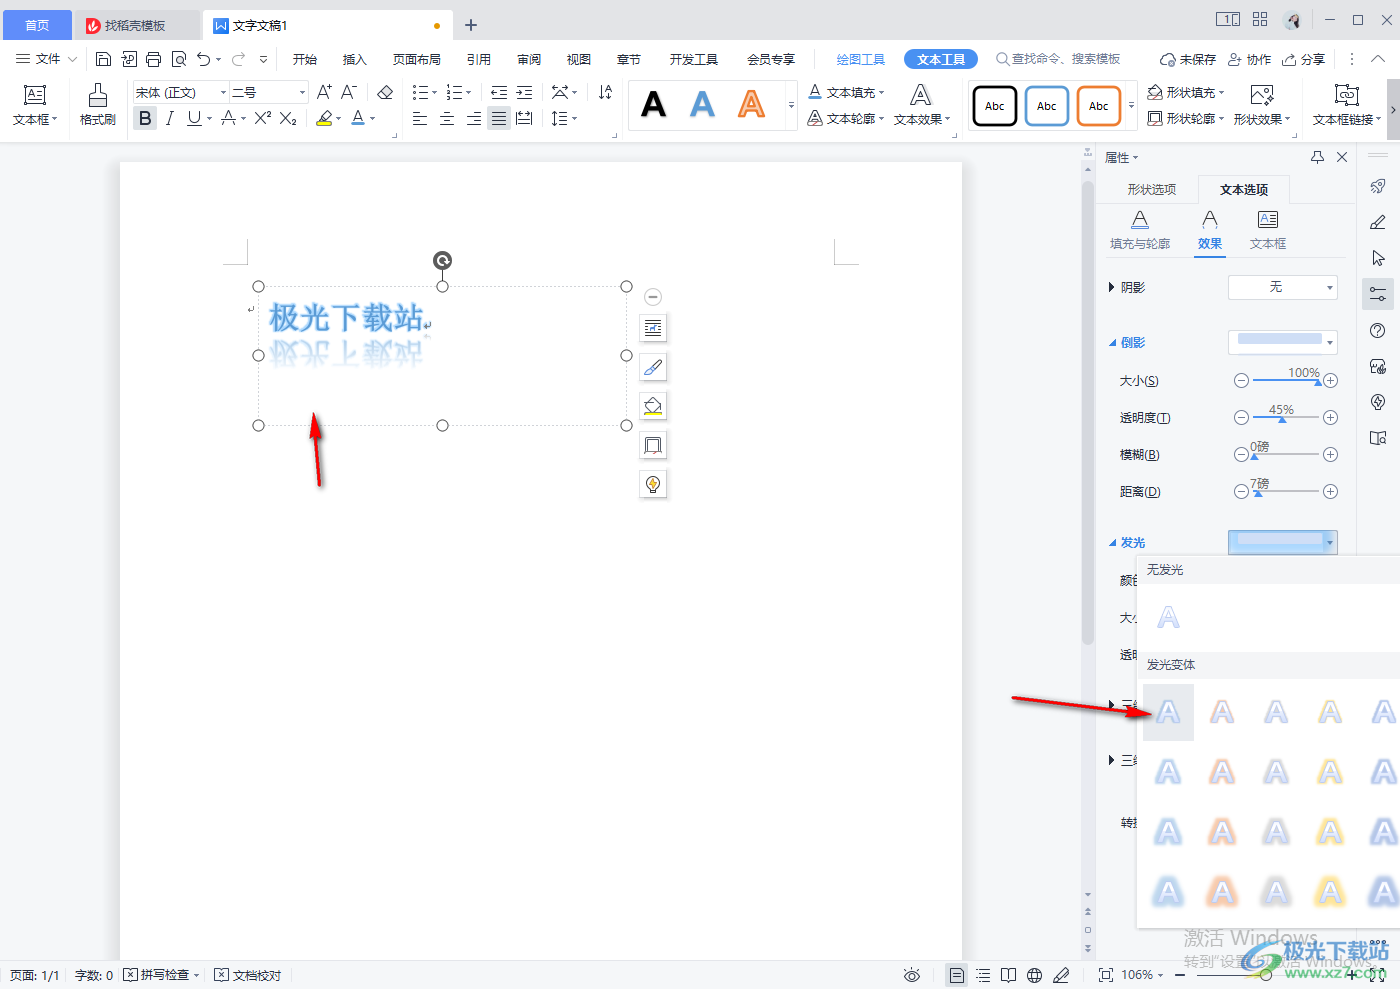1400x989 pixels.
Task: Open the 页面布局 ribbon tab
Action: coord(417,59)
